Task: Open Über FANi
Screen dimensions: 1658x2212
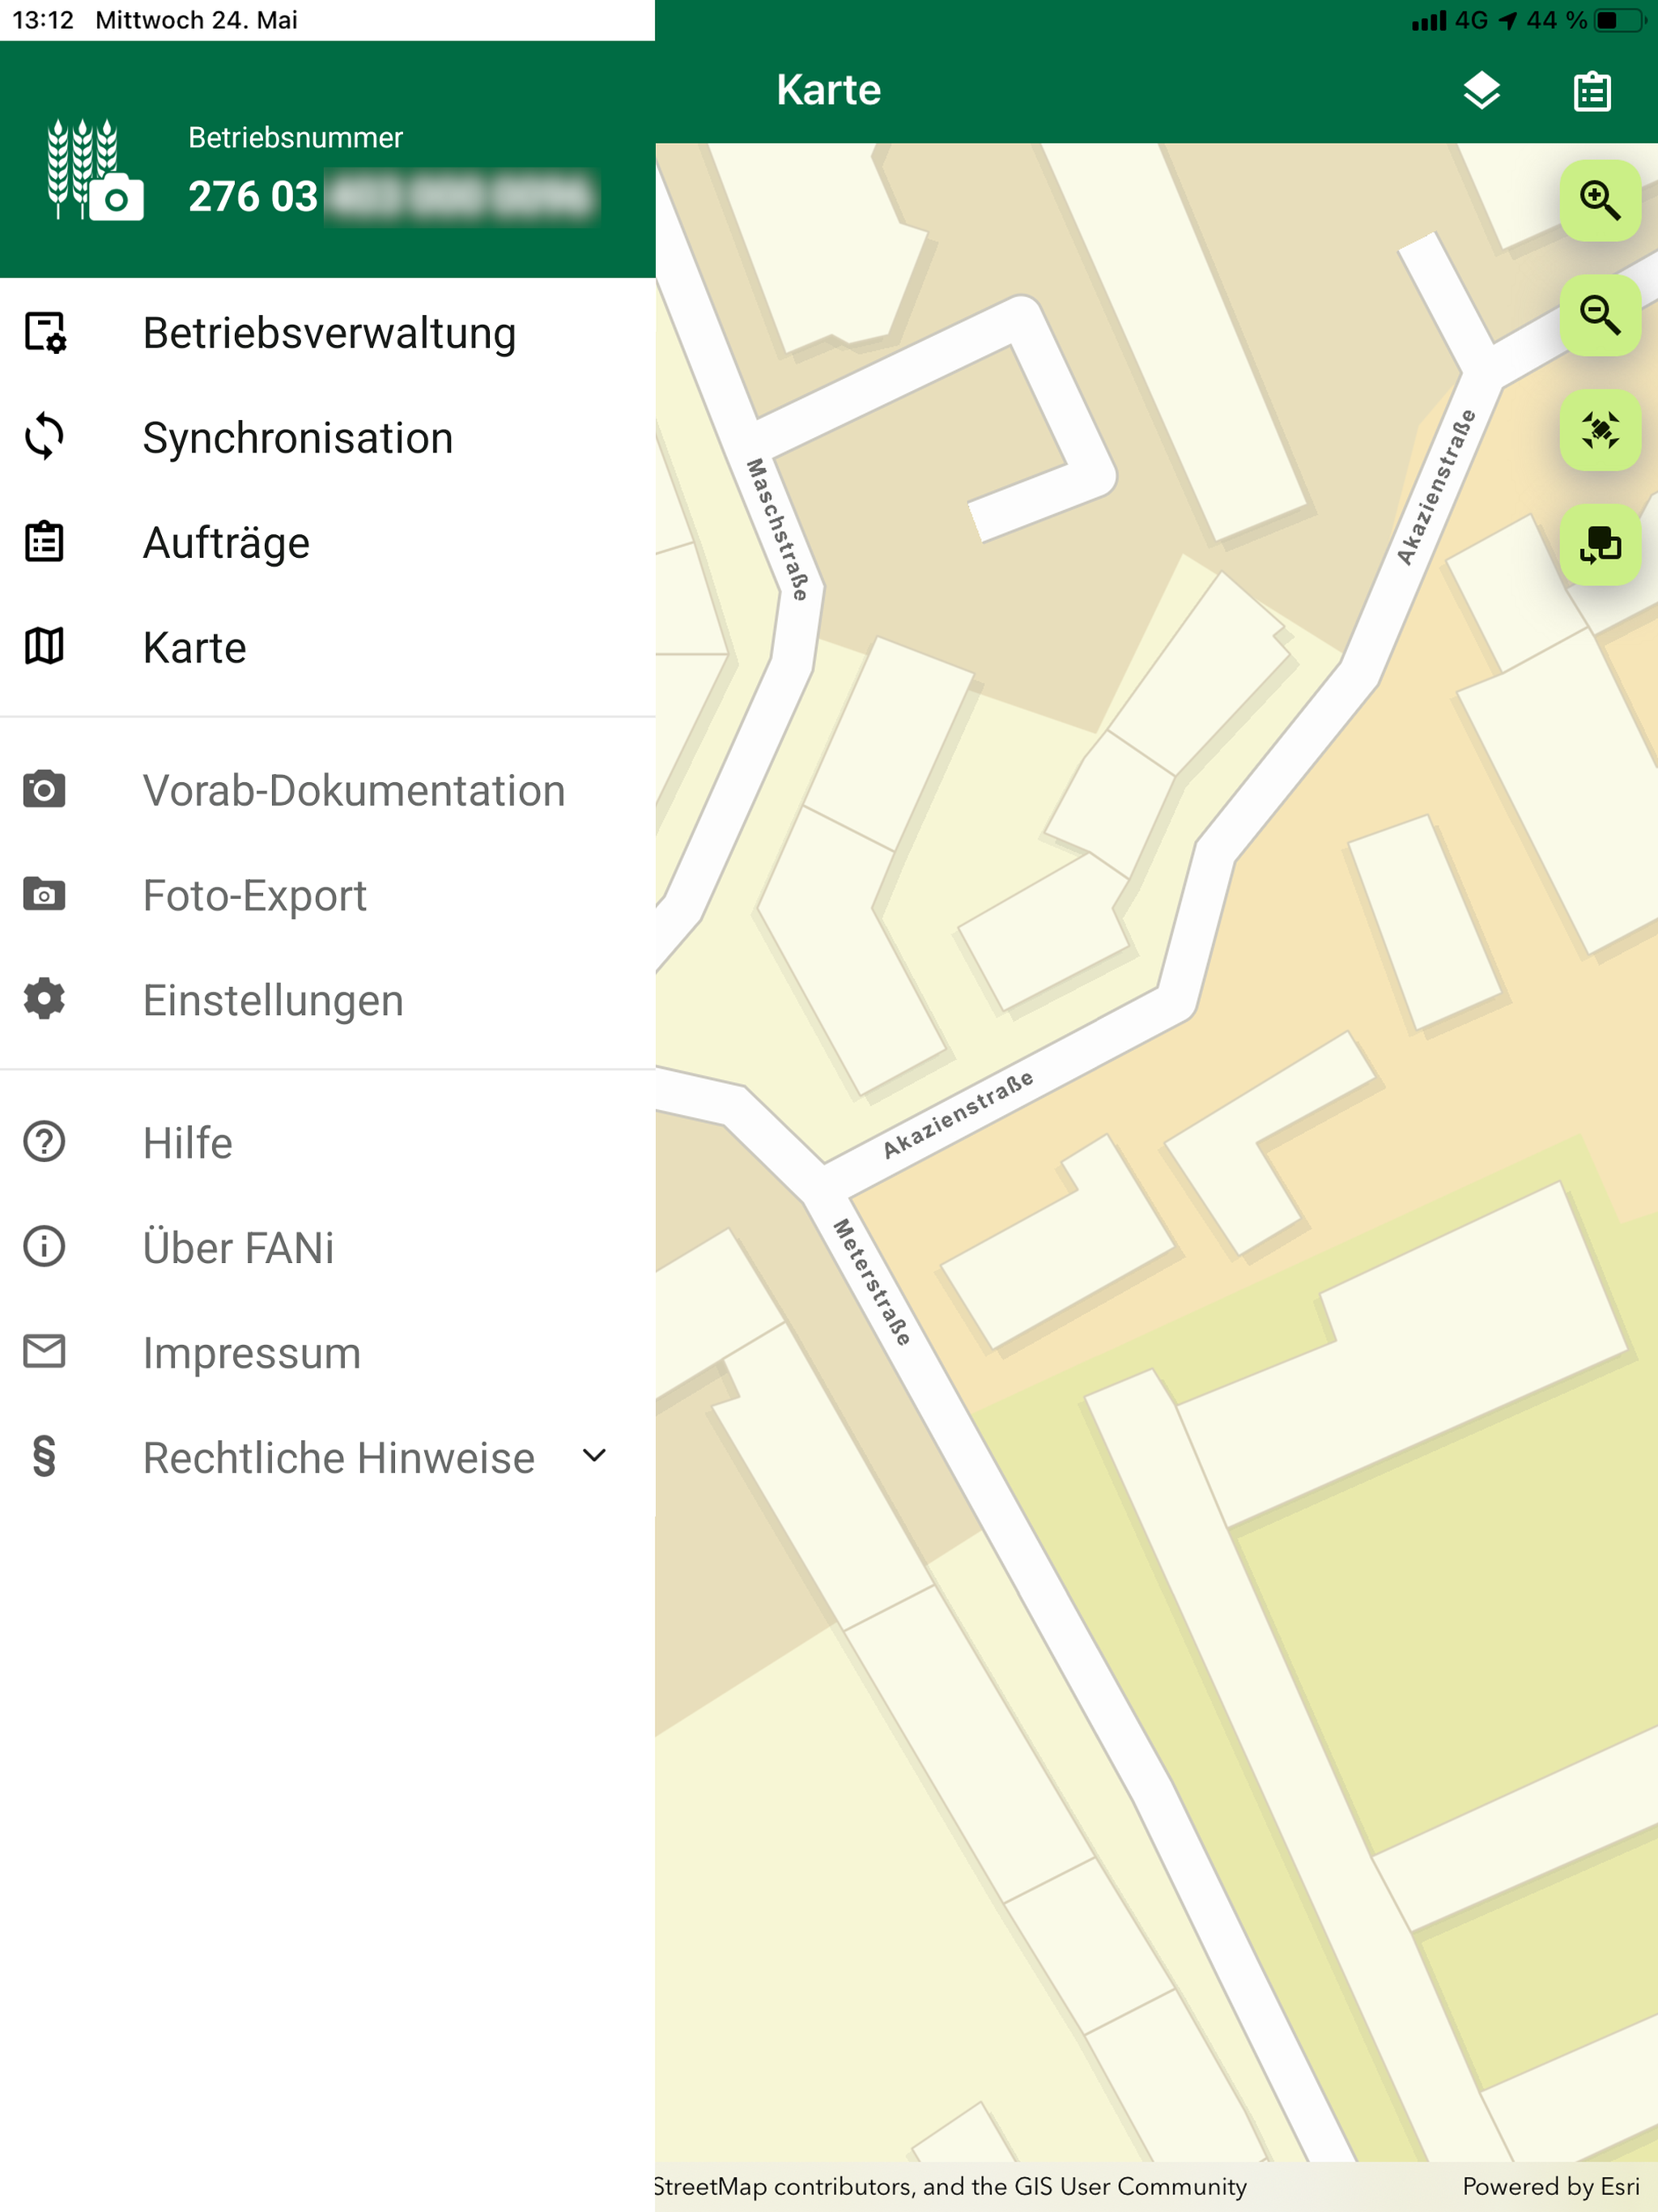Action: point(328,1248)
